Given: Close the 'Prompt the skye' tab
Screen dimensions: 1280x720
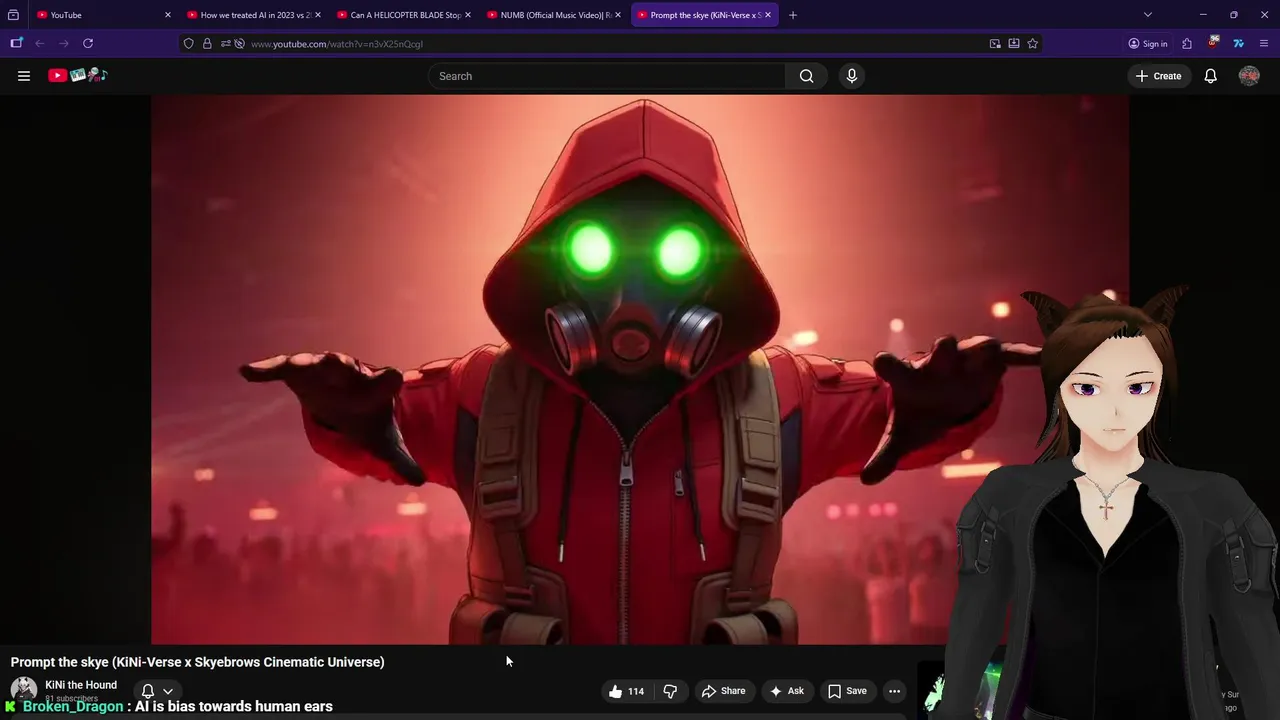Looking at the screenshot, I should click(x=768, y=15).
